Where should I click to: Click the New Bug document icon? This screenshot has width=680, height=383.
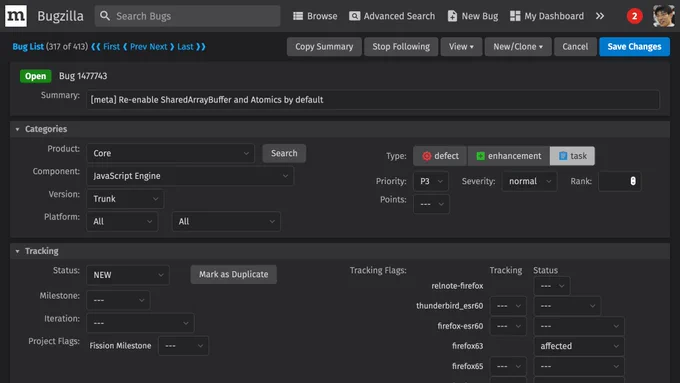pos(452,16)
